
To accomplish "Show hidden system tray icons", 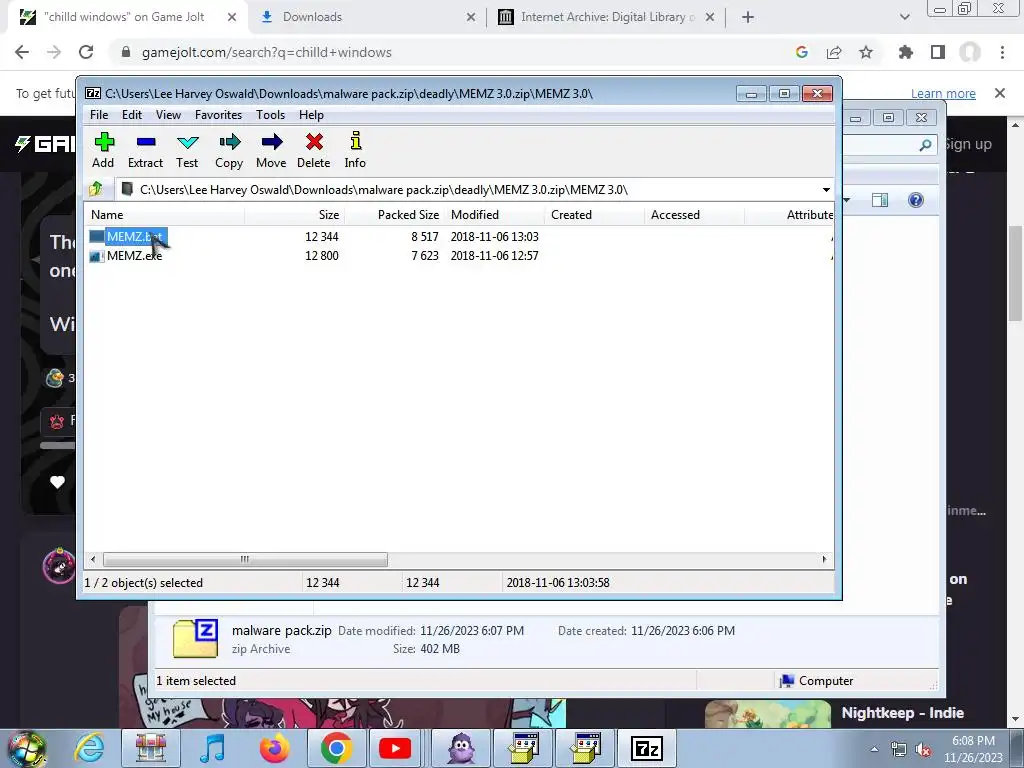I will click(x=874, y=749).
